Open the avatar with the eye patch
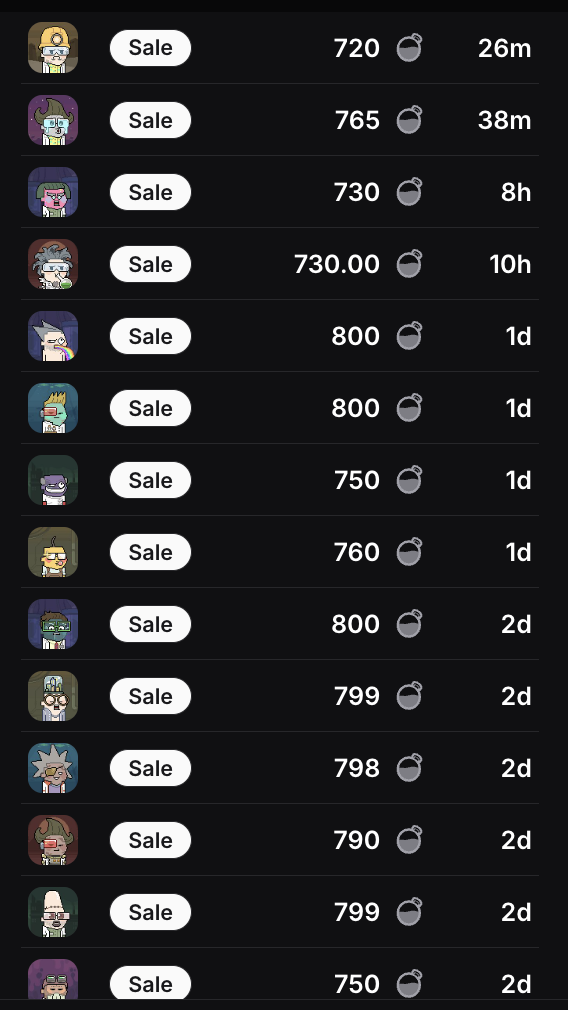Viewport: 568px width, 1010px height. click(53, 768)
